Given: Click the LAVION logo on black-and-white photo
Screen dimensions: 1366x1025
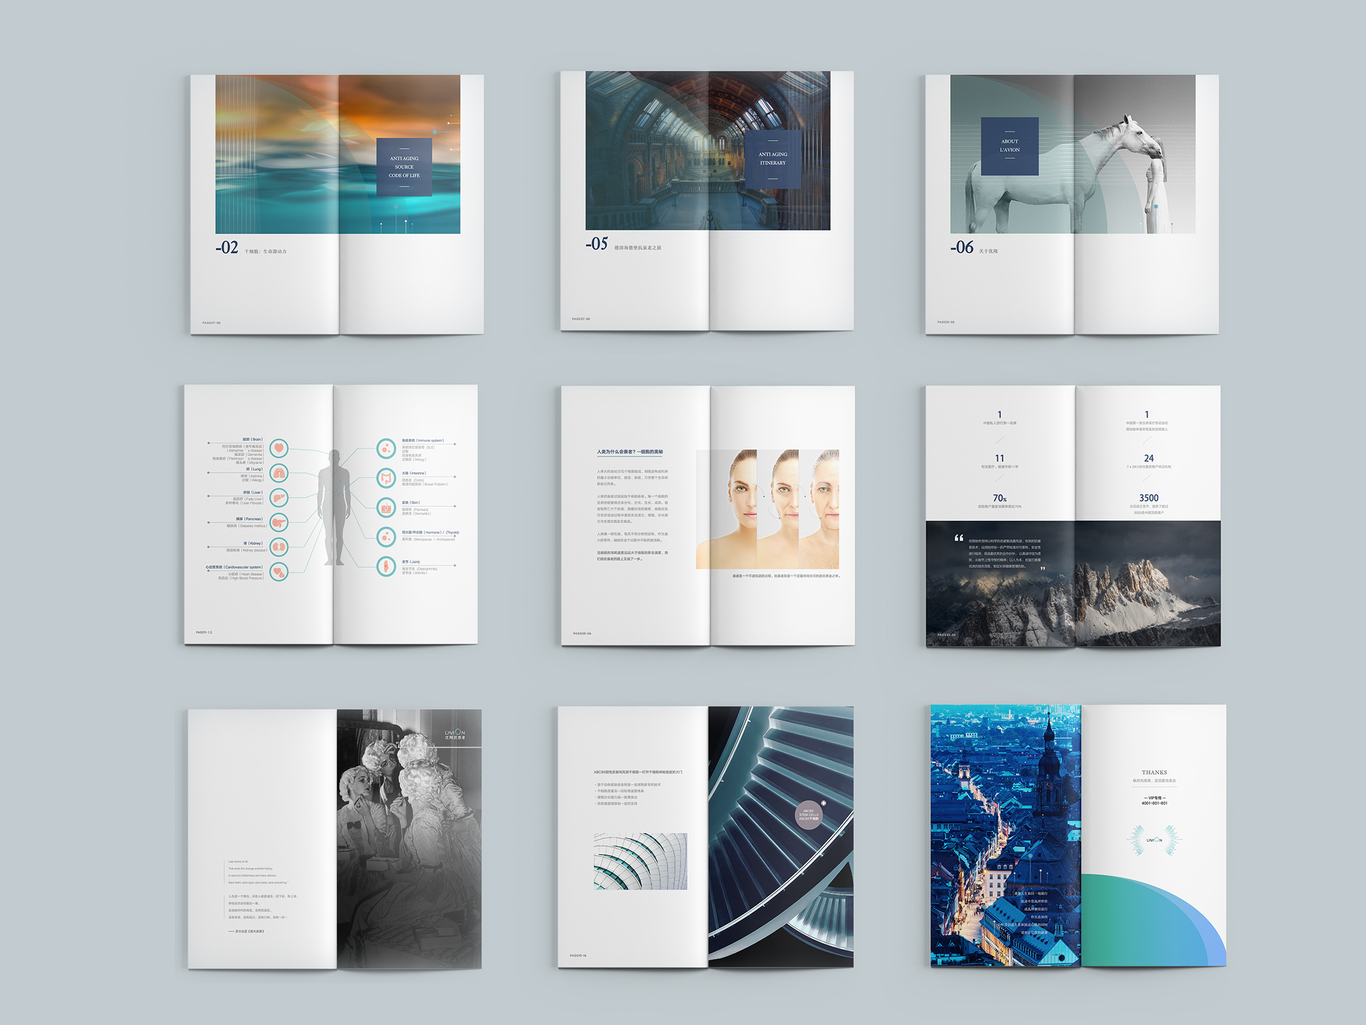Looking at the screenshot, I should 455,735.
